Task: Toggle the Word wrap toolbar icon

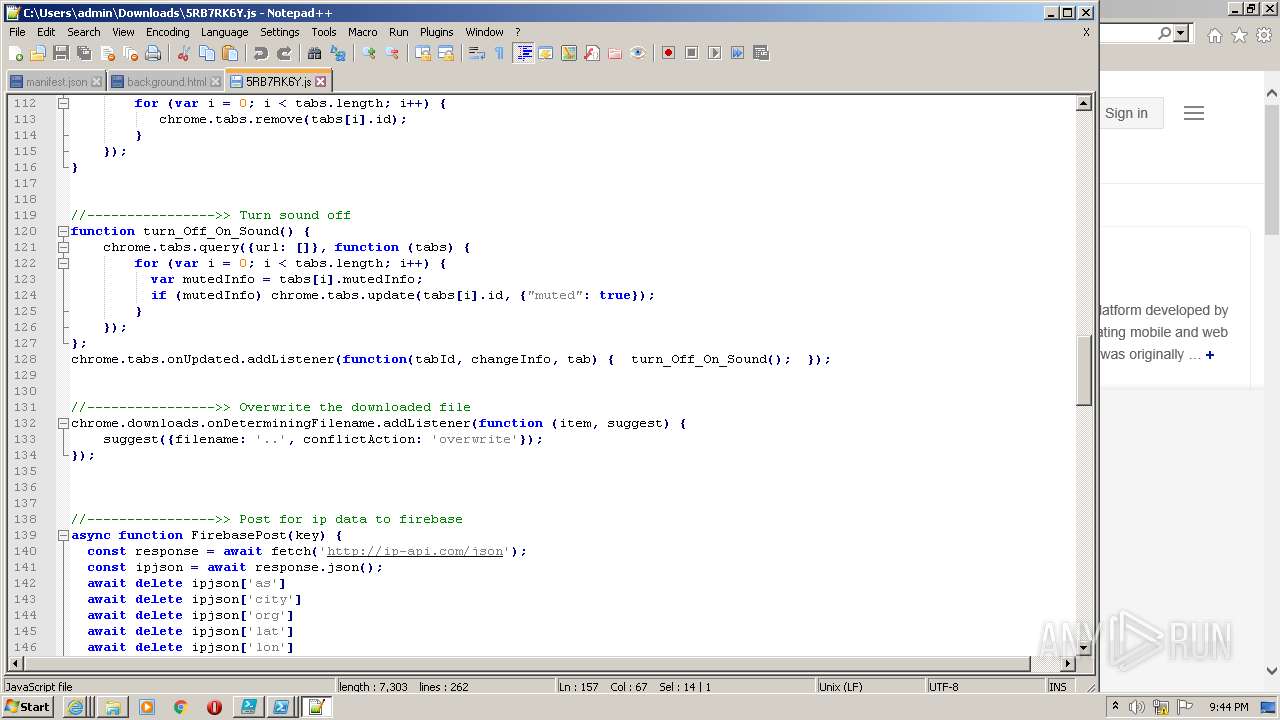Action: pyautogui.click(x=477, y=53)
